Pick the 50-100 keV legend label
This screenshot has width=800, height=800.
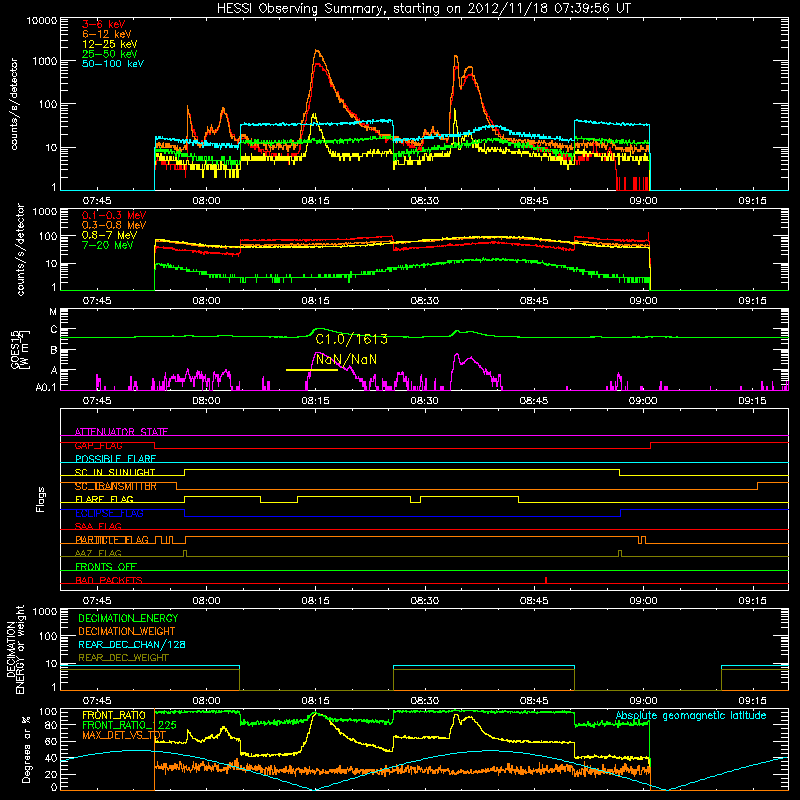(113, 64)
